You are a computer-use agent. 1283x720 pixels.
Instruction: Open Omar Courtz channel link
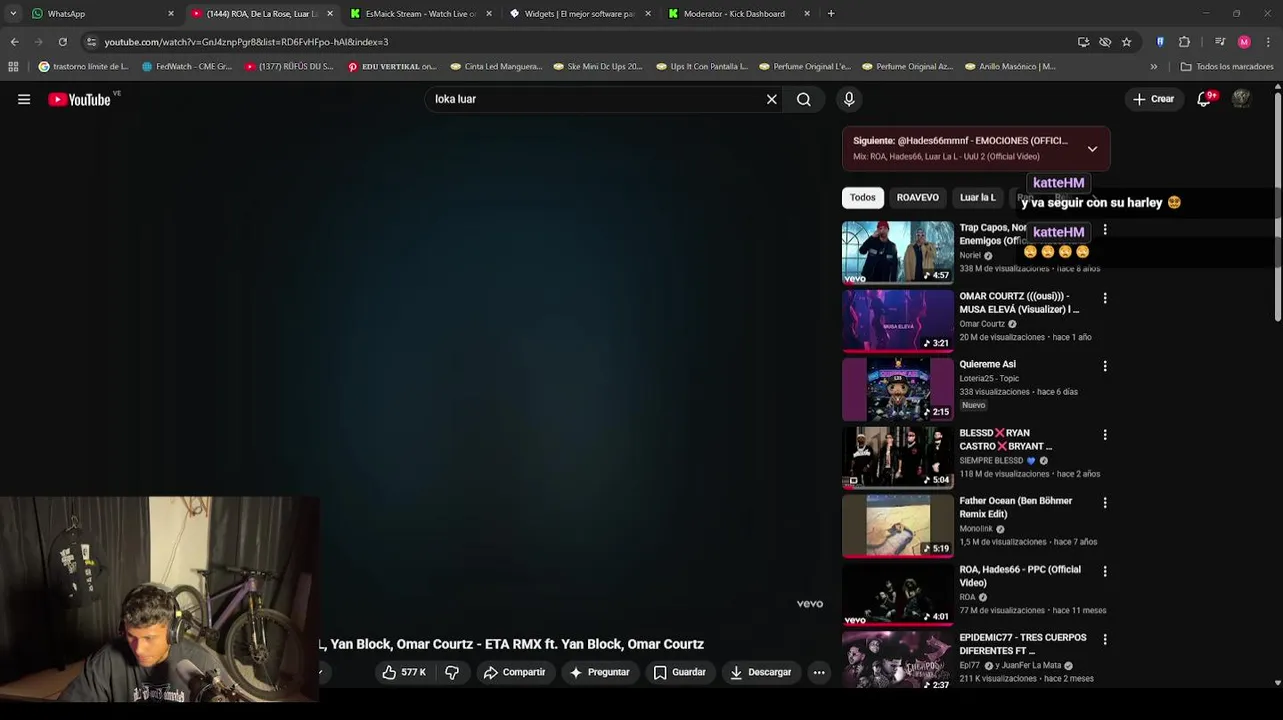pyautogui.click(x=982, y=324)
